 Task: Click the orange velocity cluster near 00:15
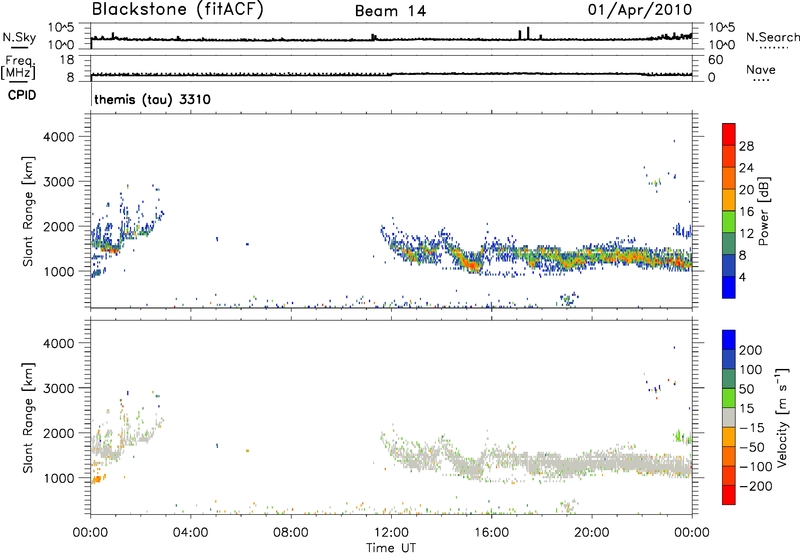(x=98, y=479)
